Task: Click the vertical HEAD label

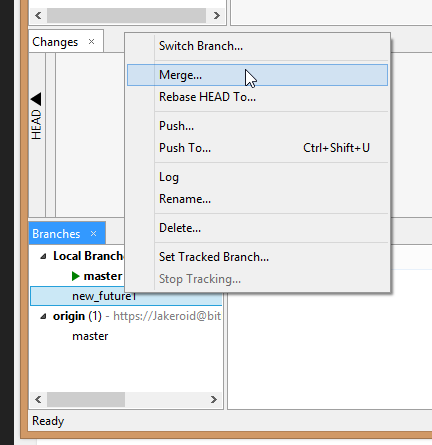Action: [x=36, y=125]
